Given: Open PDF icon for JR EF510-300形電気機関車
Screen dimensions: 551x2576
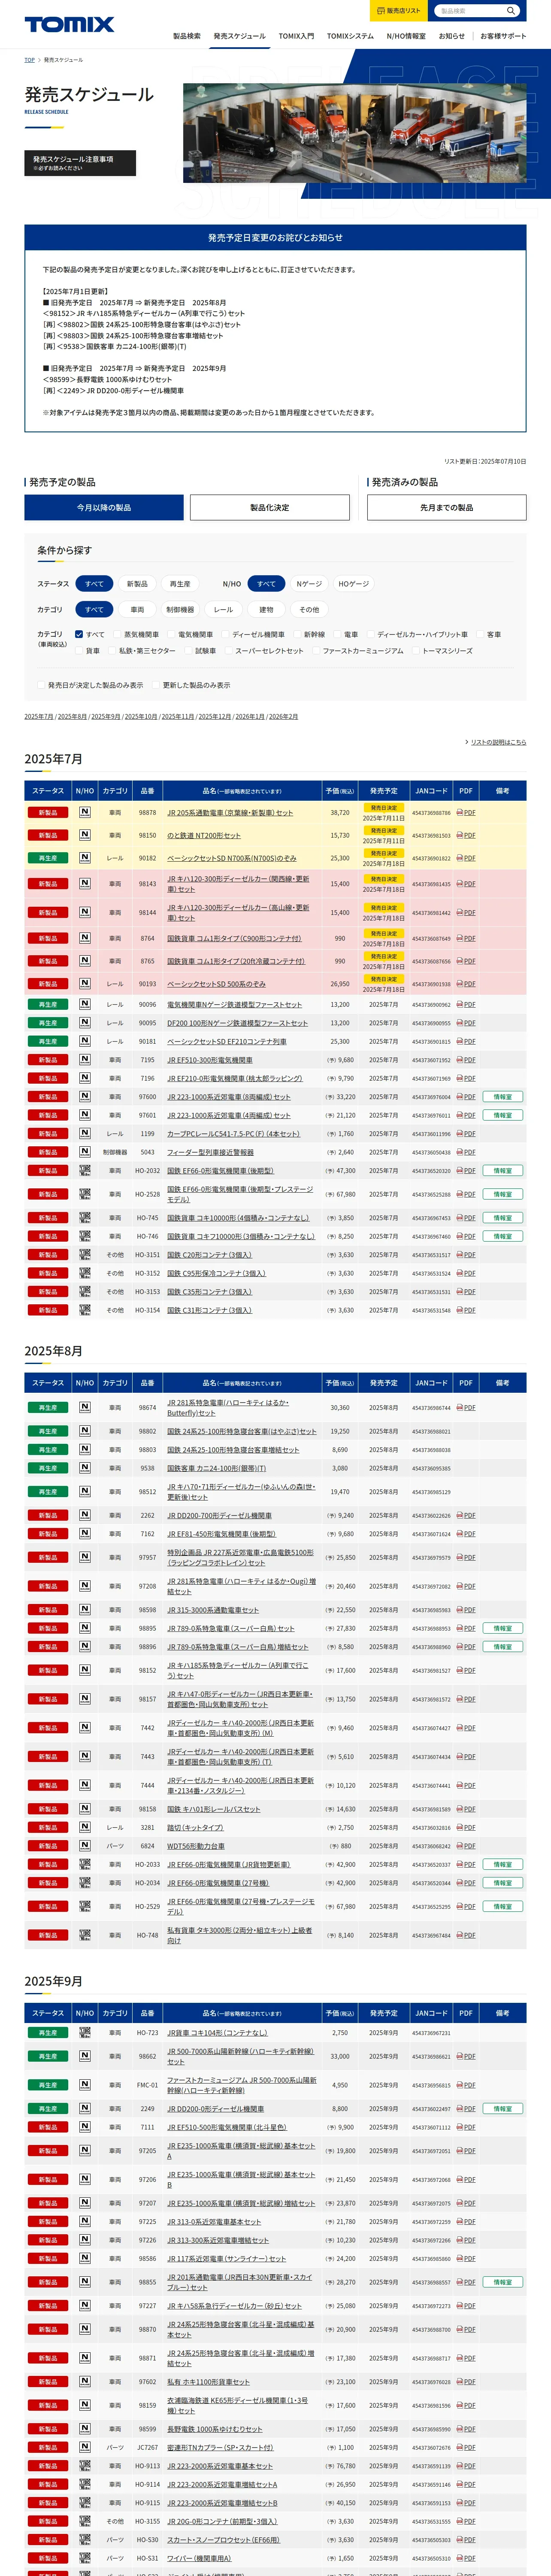Looking at the screenshot, I should [466, 1060].
